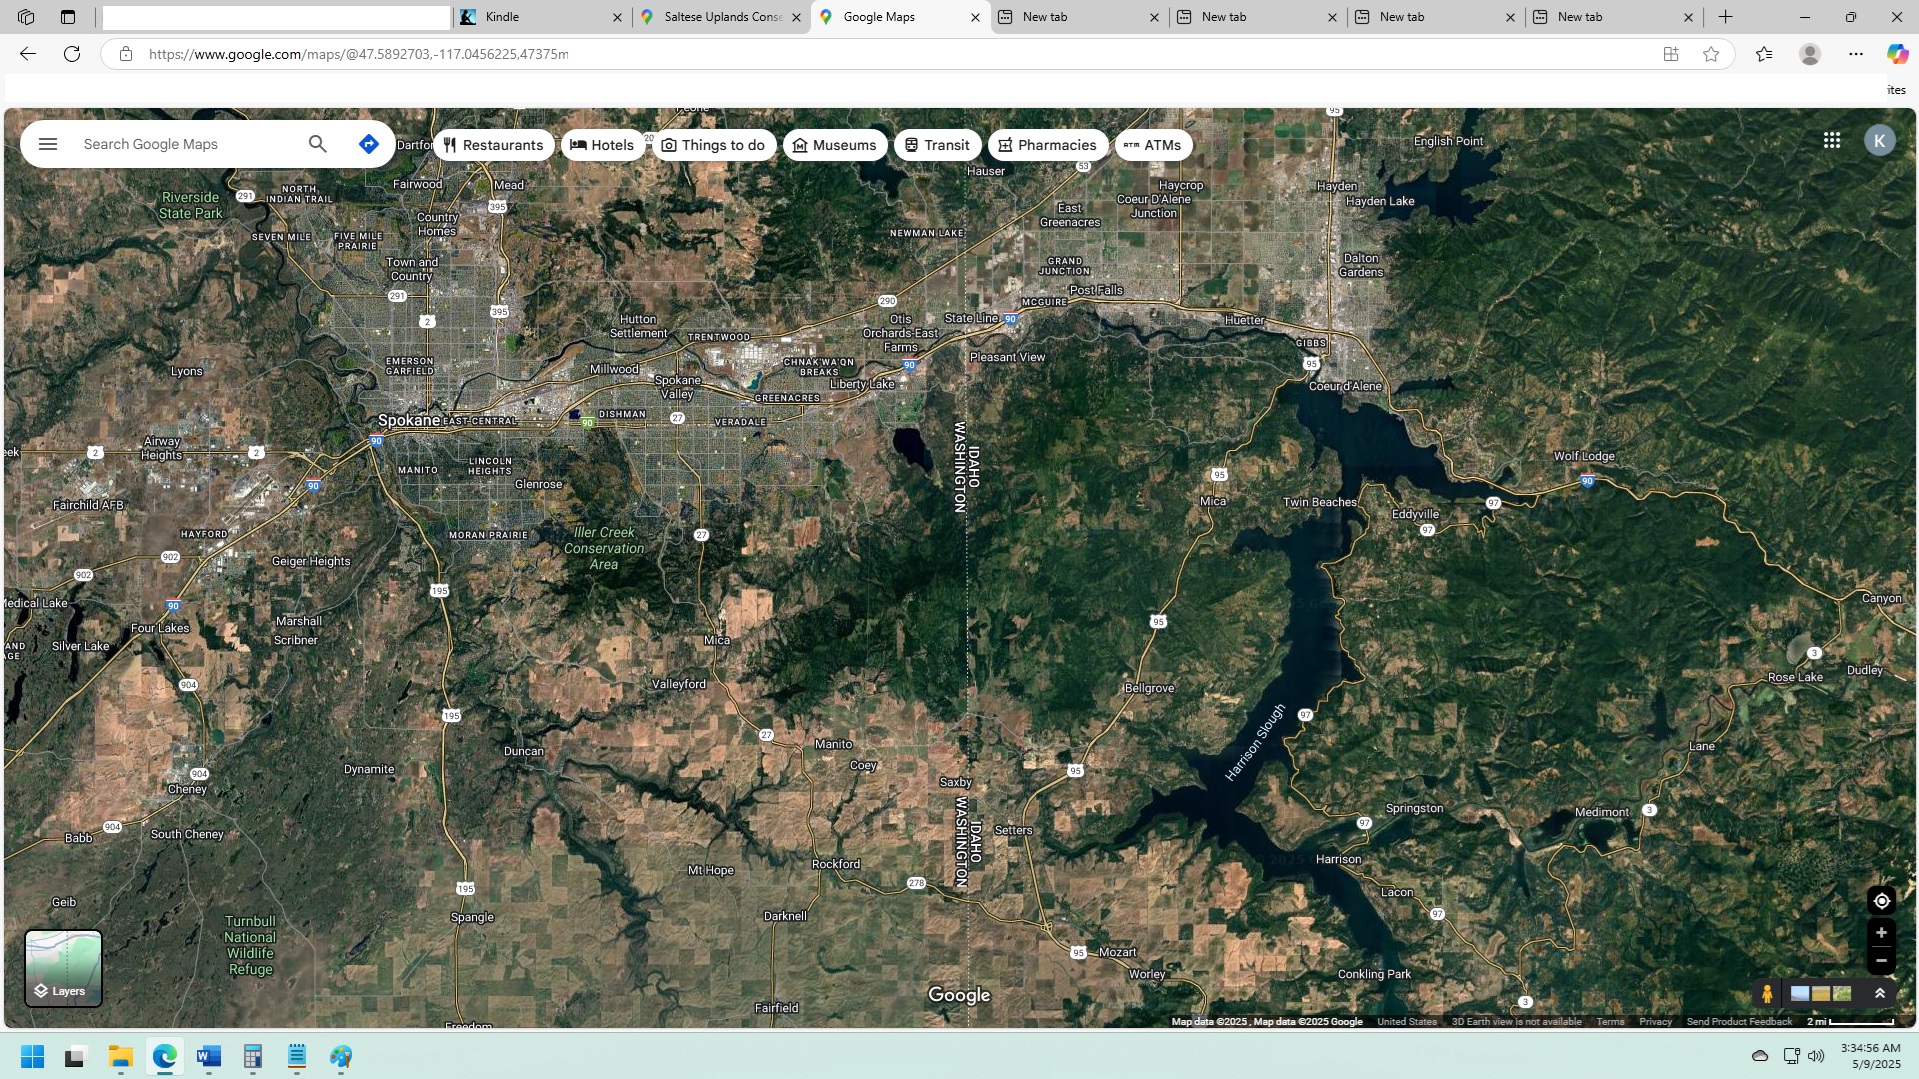This screenshot has width=1919, height=1079.
Task: Filter map by Hotels
Action: [x=602, y=145]
